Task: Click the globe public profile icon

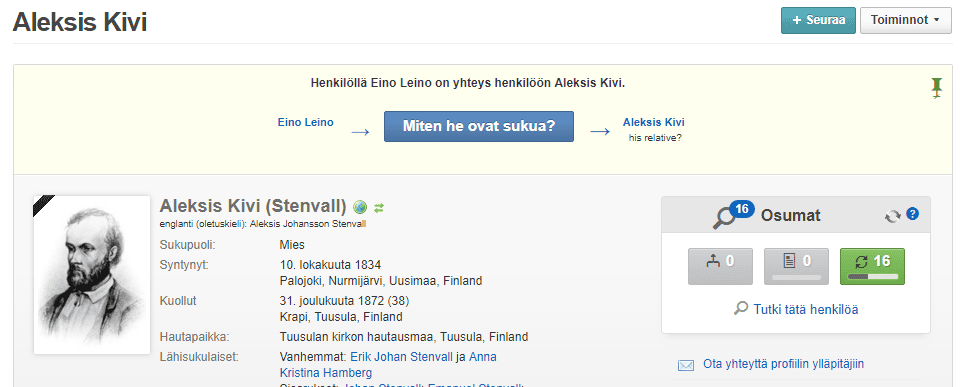Action: point(360,207)
